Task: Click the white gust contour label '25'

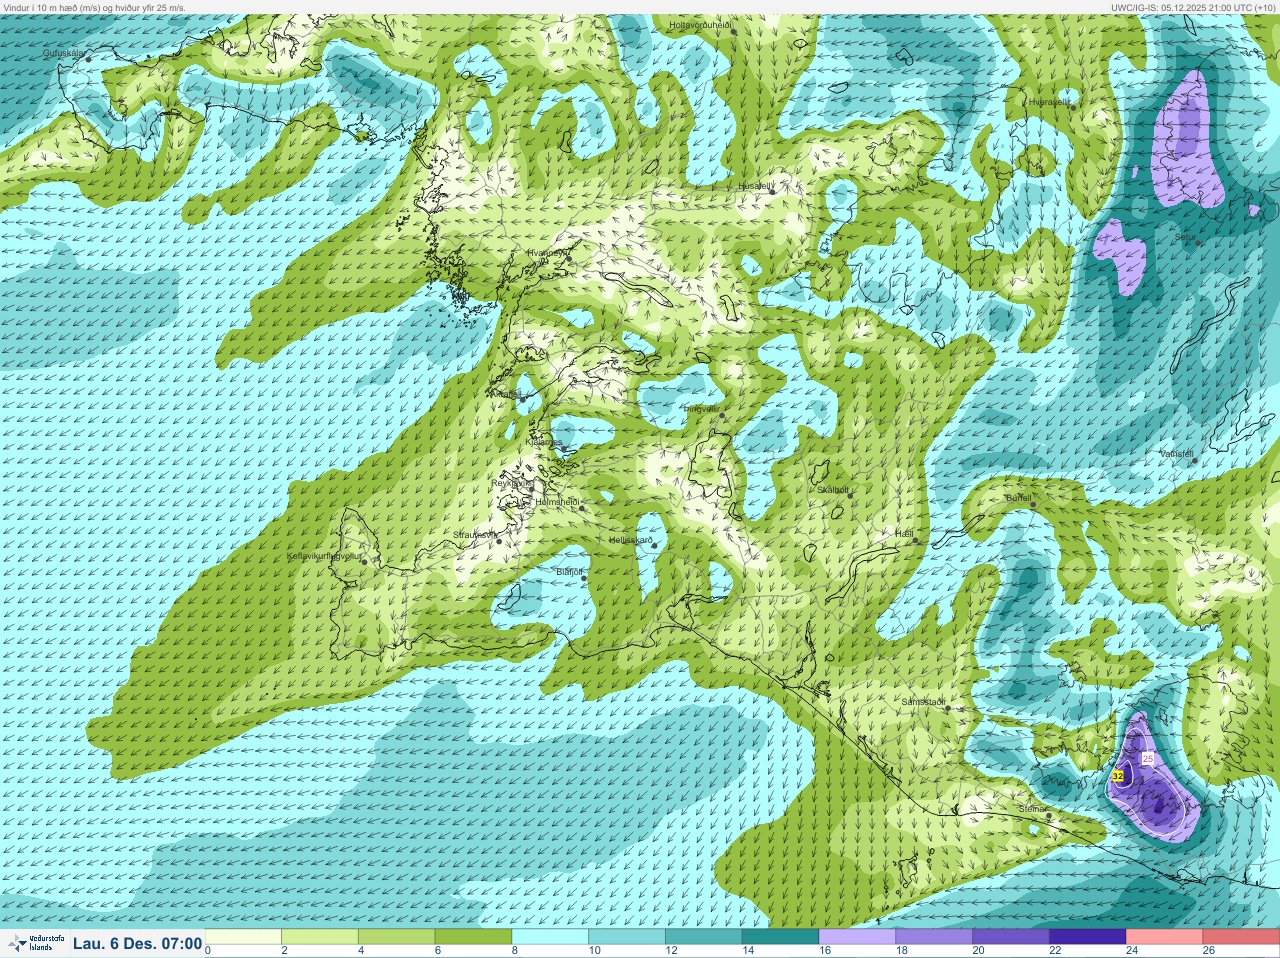Action: click(x=1148, y=760)
